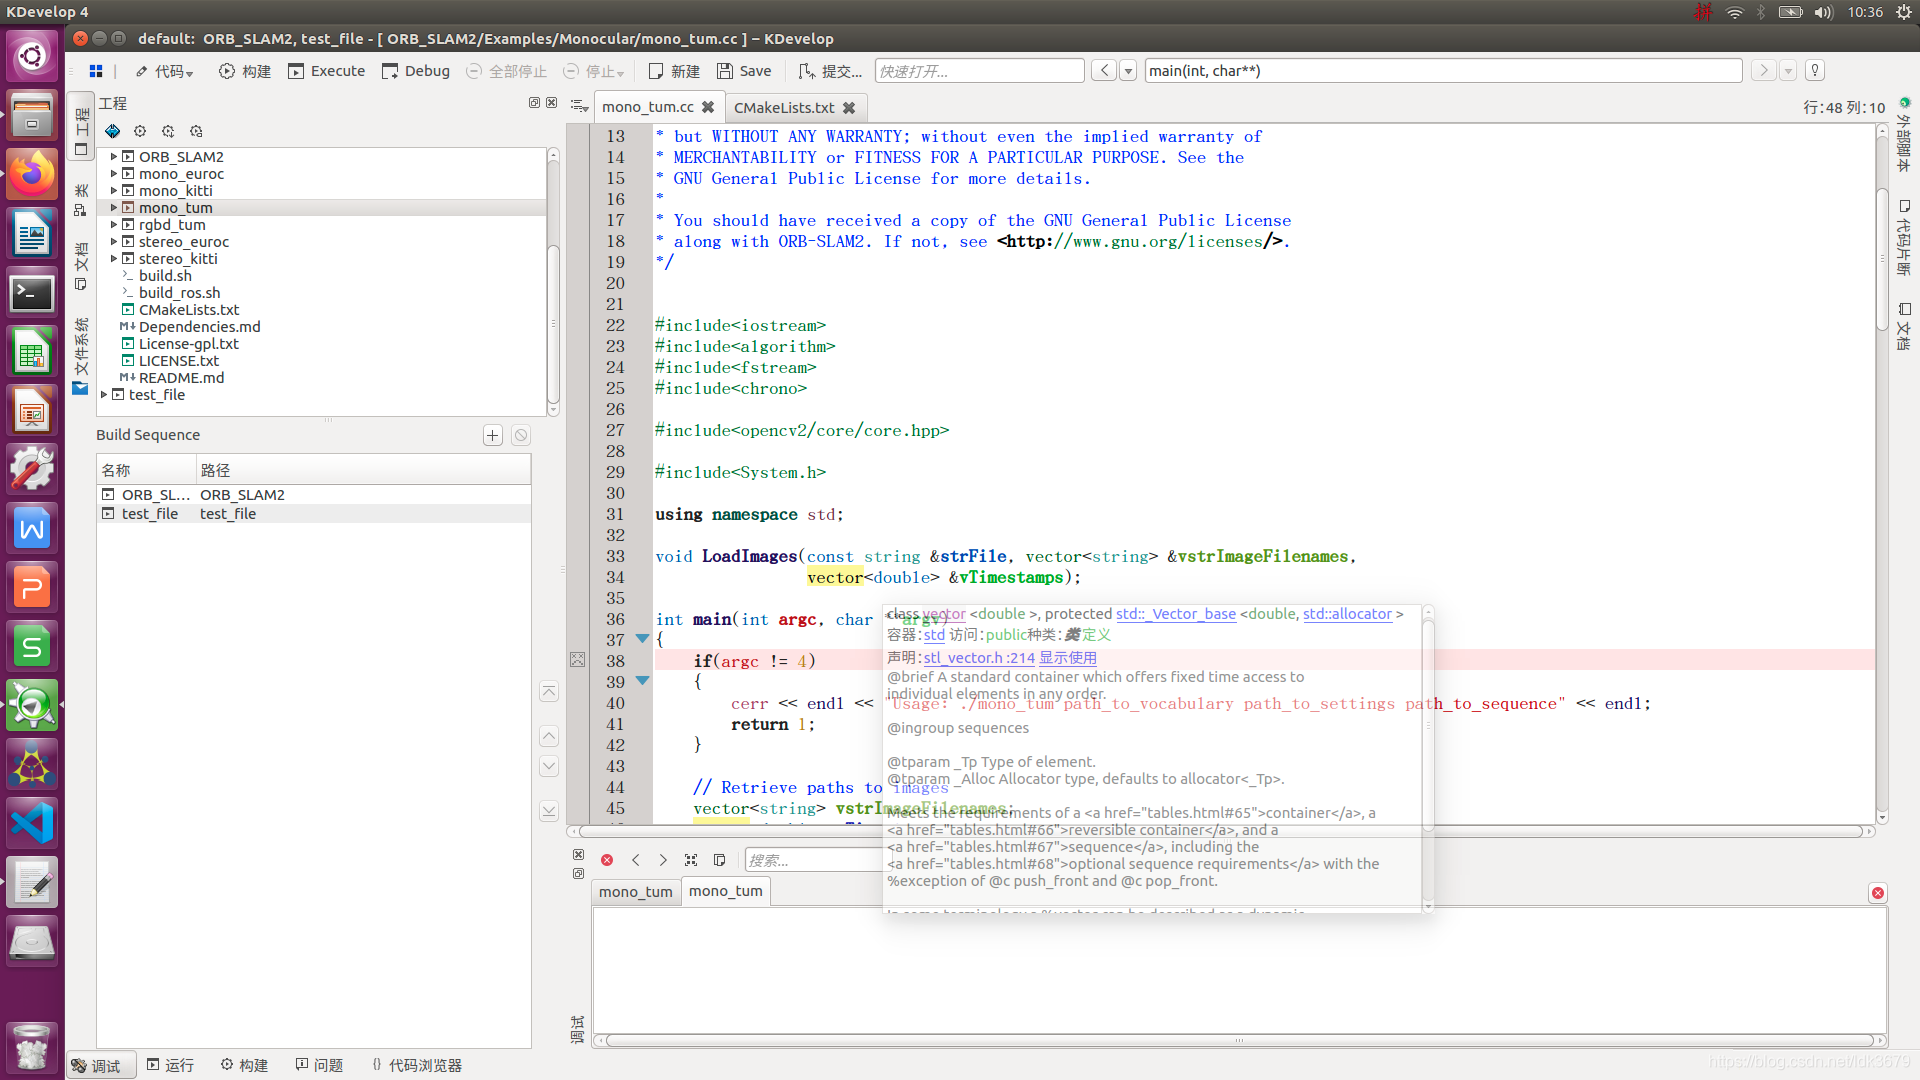The height and width of the screenshot is (1080, 1920).
Task: Close the CMakeLists.txt tab
Action: [x=849, y=107]
